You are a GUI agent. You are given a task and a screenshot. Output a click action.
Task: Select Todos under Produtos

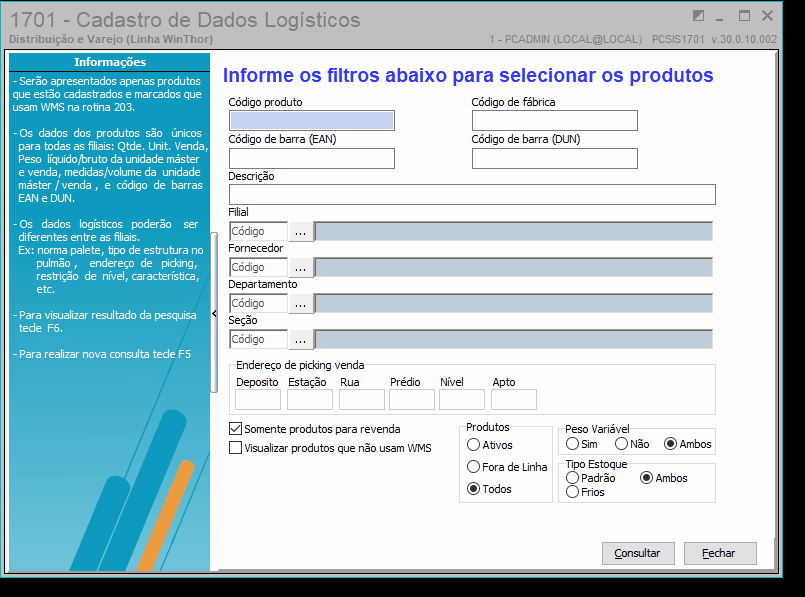(x=473, y=489)
